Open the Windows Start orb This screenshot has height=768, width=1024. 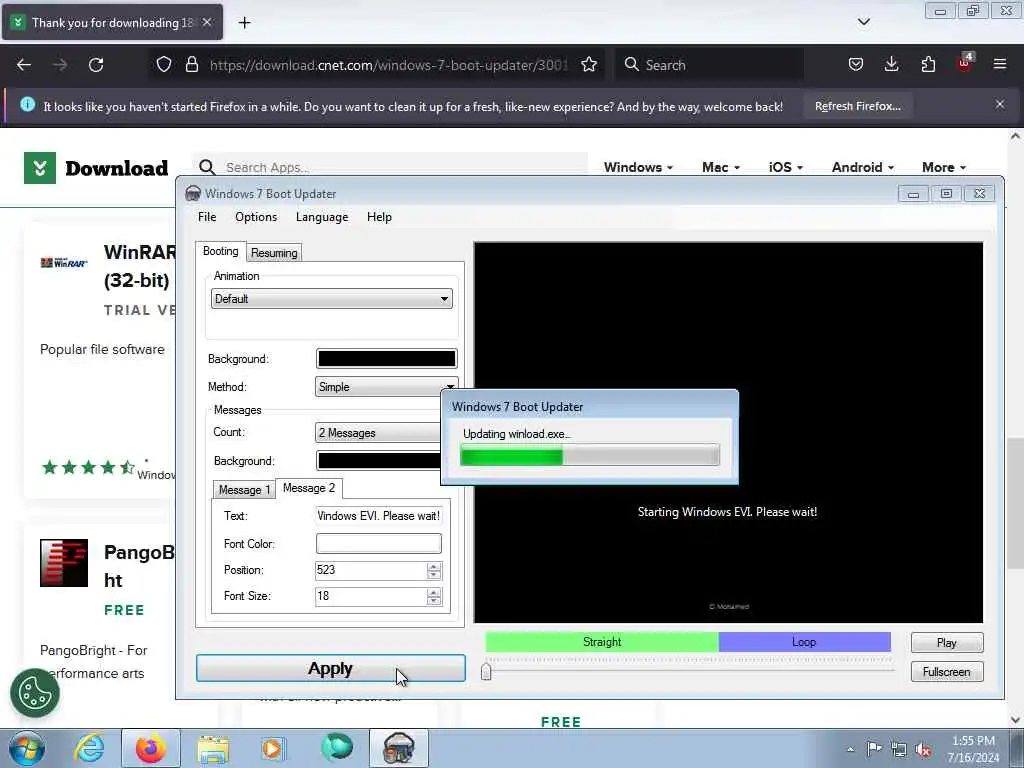pos(27,748)
